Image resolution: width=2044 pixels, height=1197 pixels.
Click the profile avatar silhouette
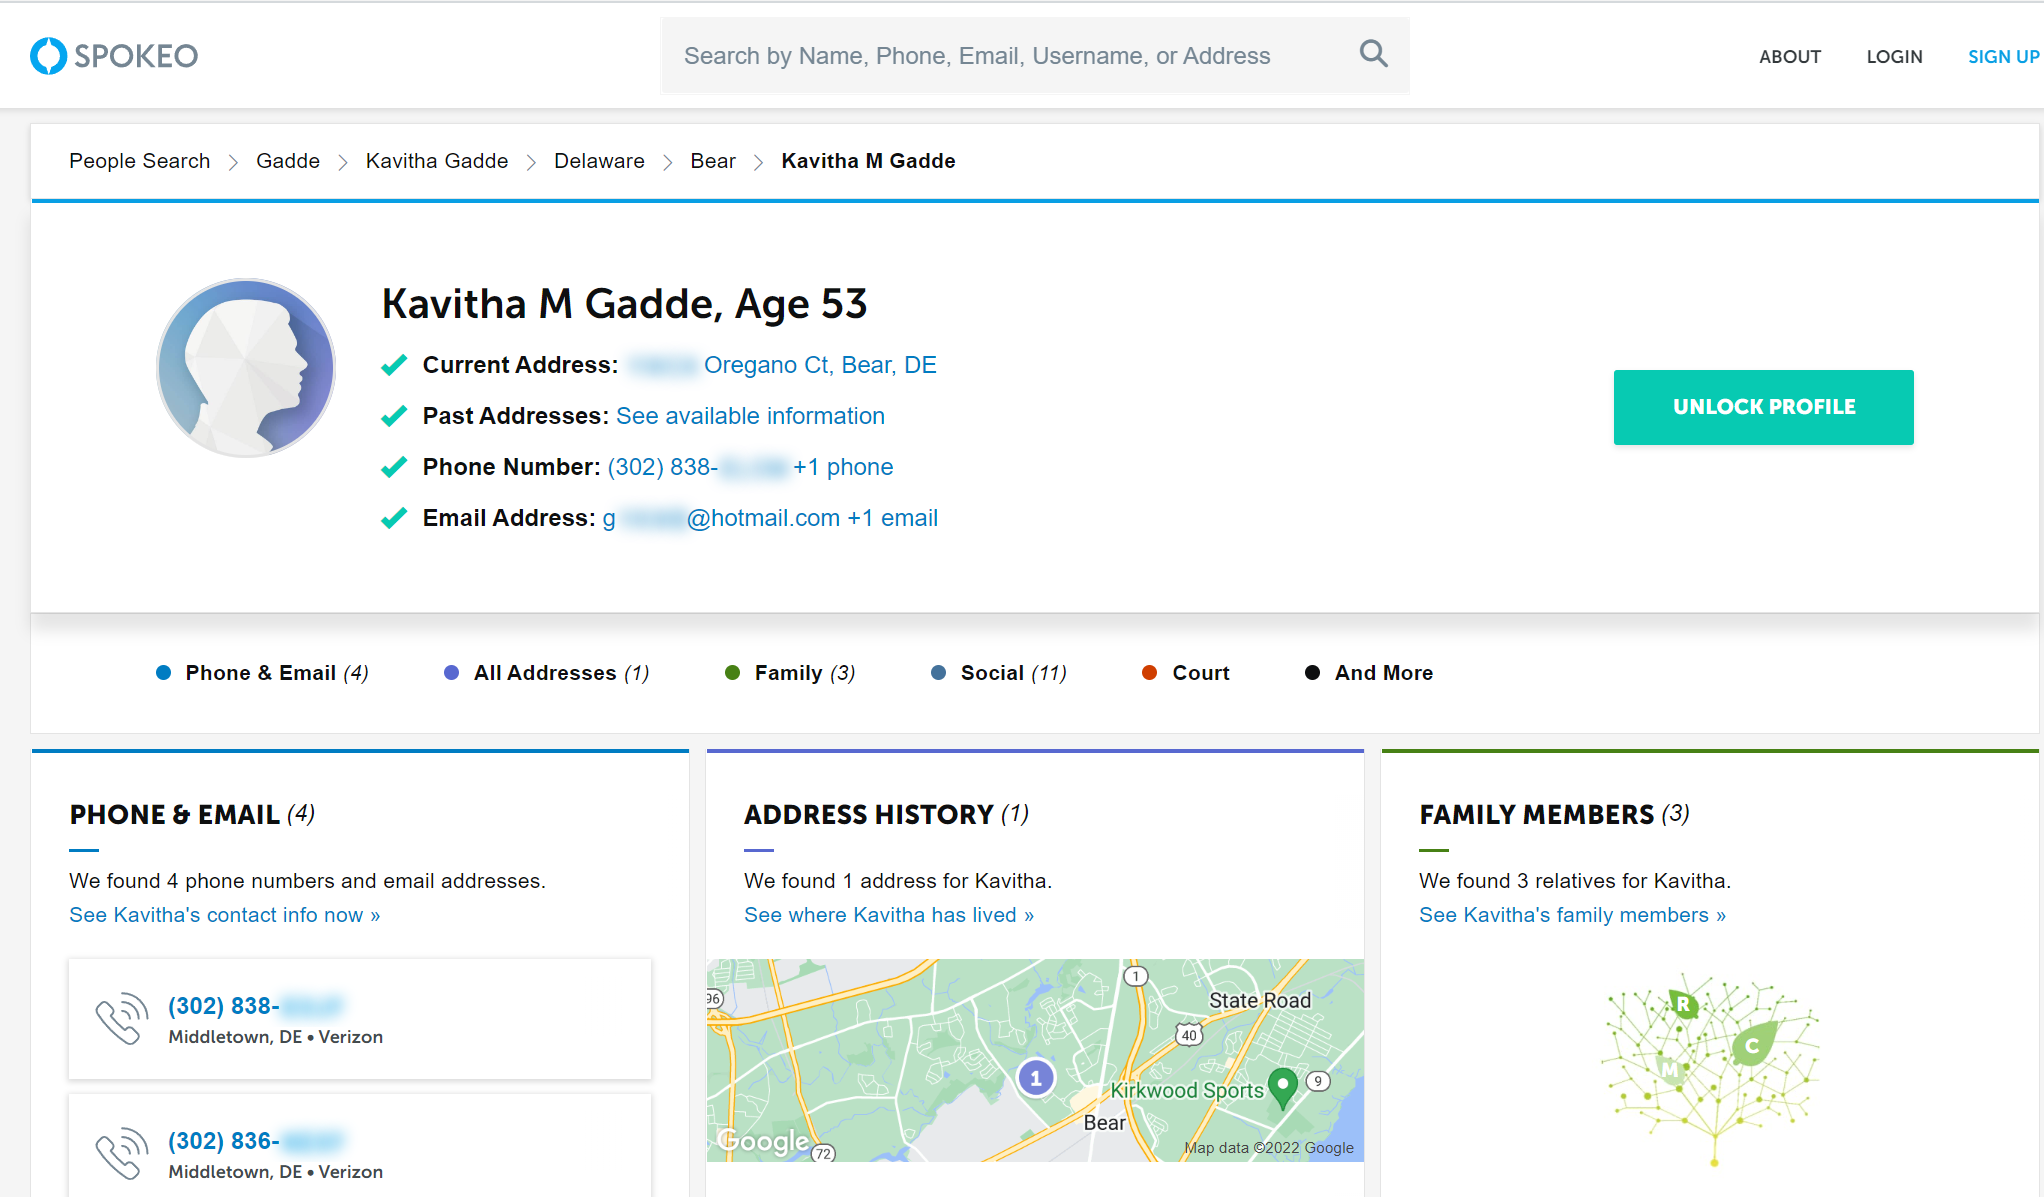point(246,368)
